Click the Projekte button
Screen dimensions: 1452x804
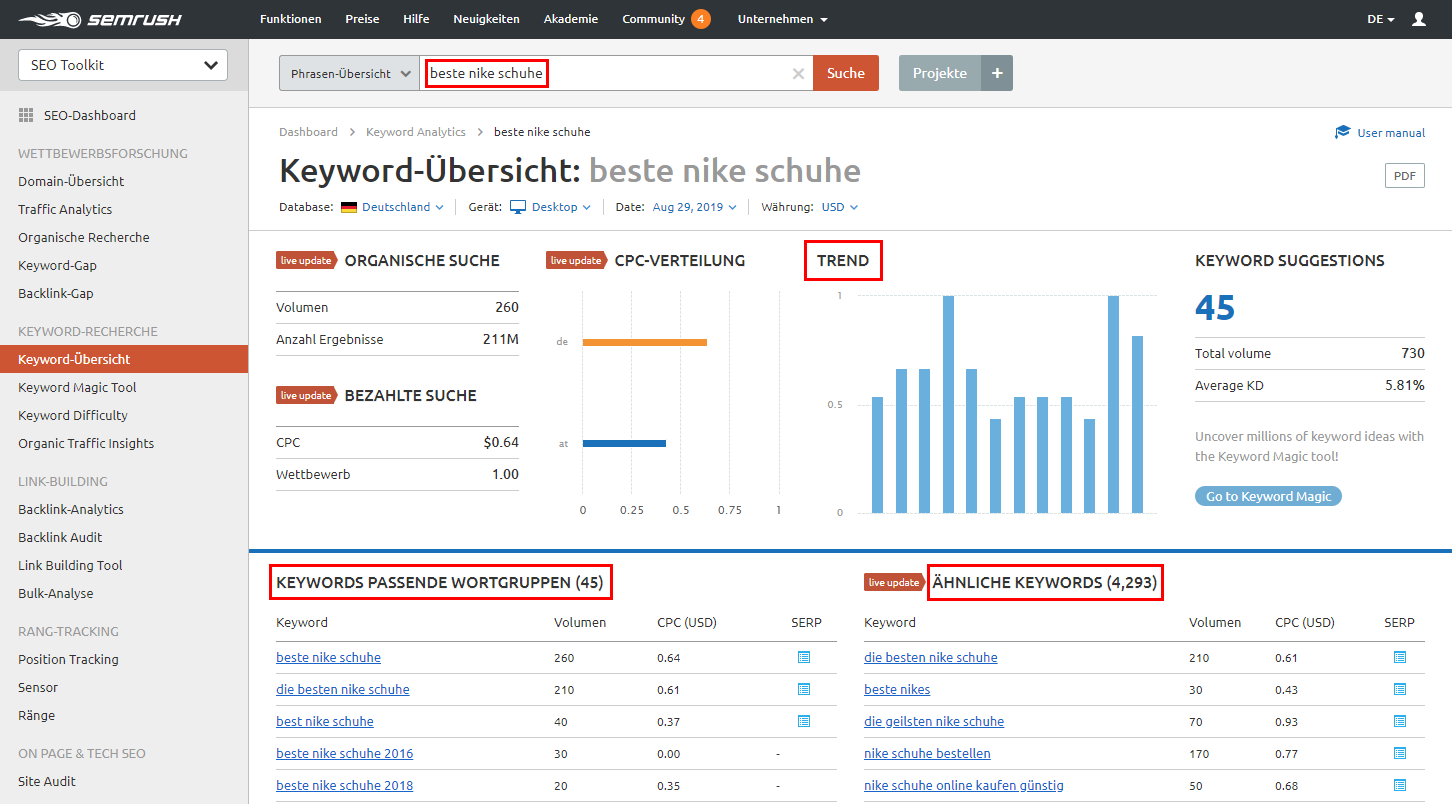click(940, 73)
